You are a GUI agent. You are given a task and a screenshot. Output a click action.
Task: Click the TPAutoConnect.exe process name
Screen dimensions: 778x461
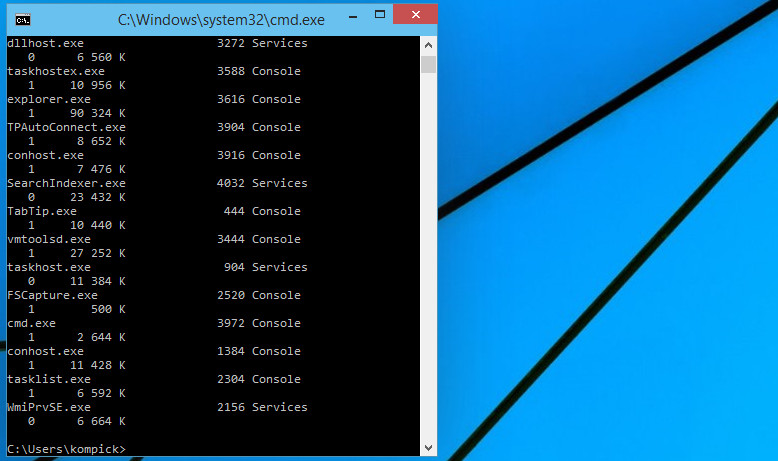click(66, 127)
